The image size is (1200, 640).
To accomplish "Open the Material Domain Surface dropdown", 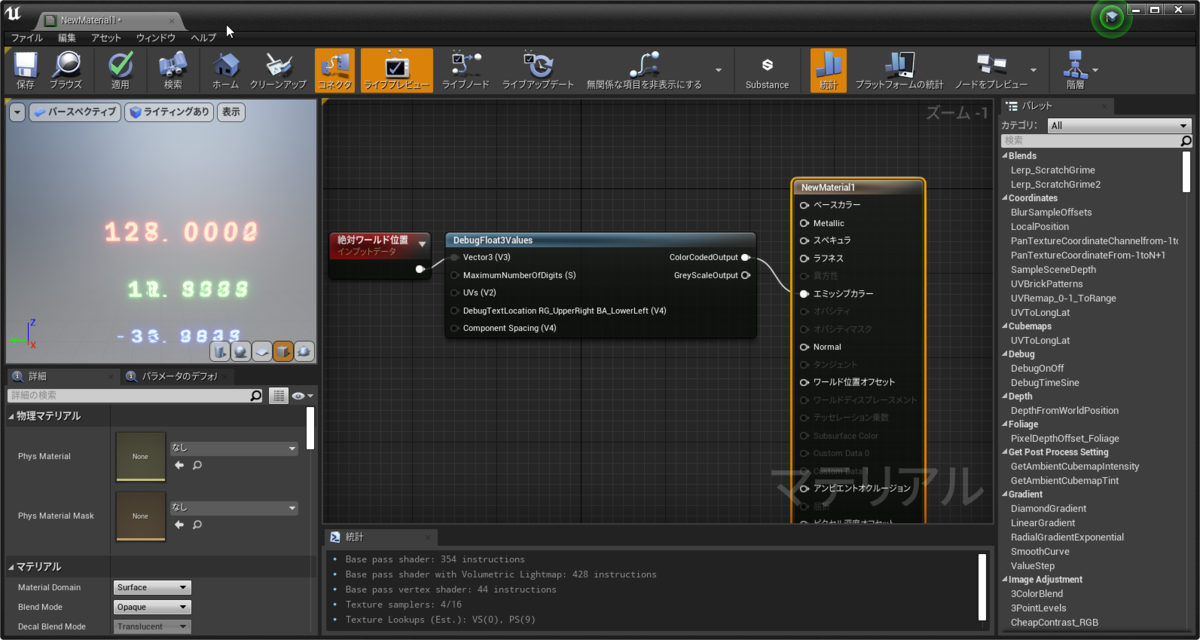I will pyautogui.click(x=152, y=587).
